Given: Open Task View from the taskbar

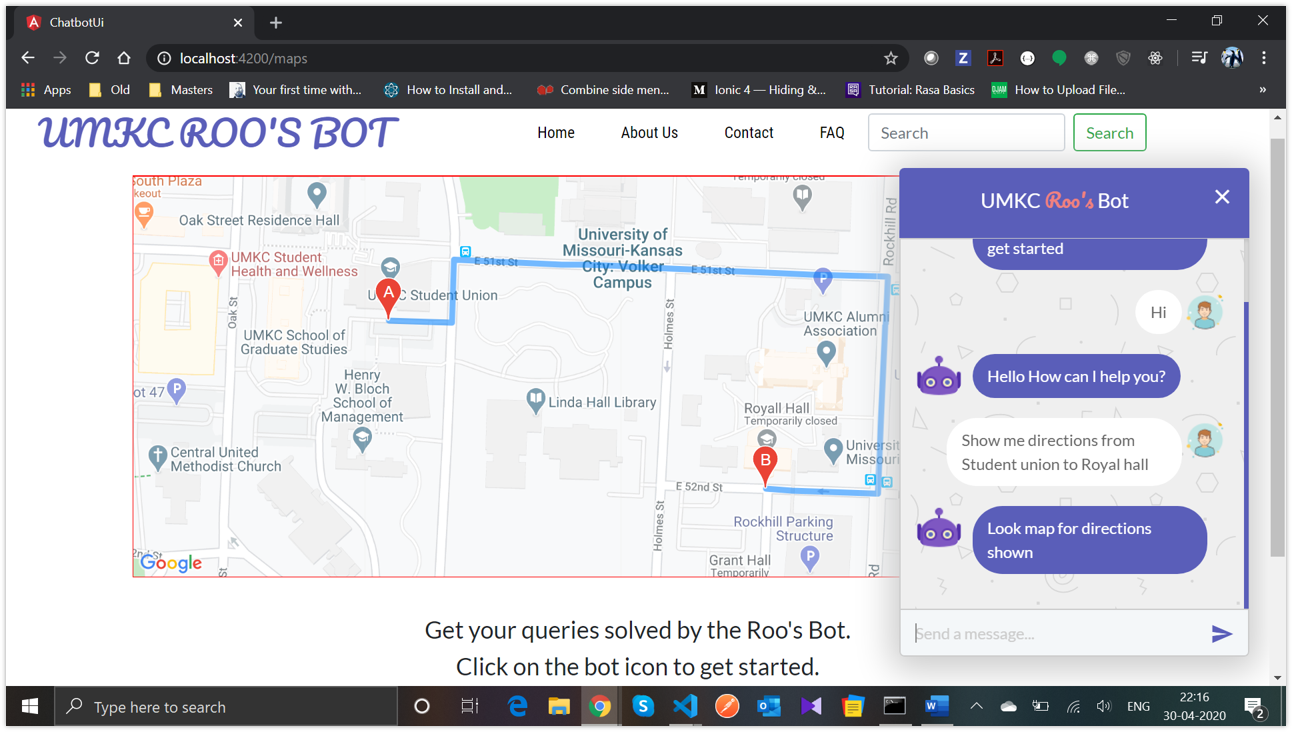Looking at the screenshot, I should pos(469,707).
